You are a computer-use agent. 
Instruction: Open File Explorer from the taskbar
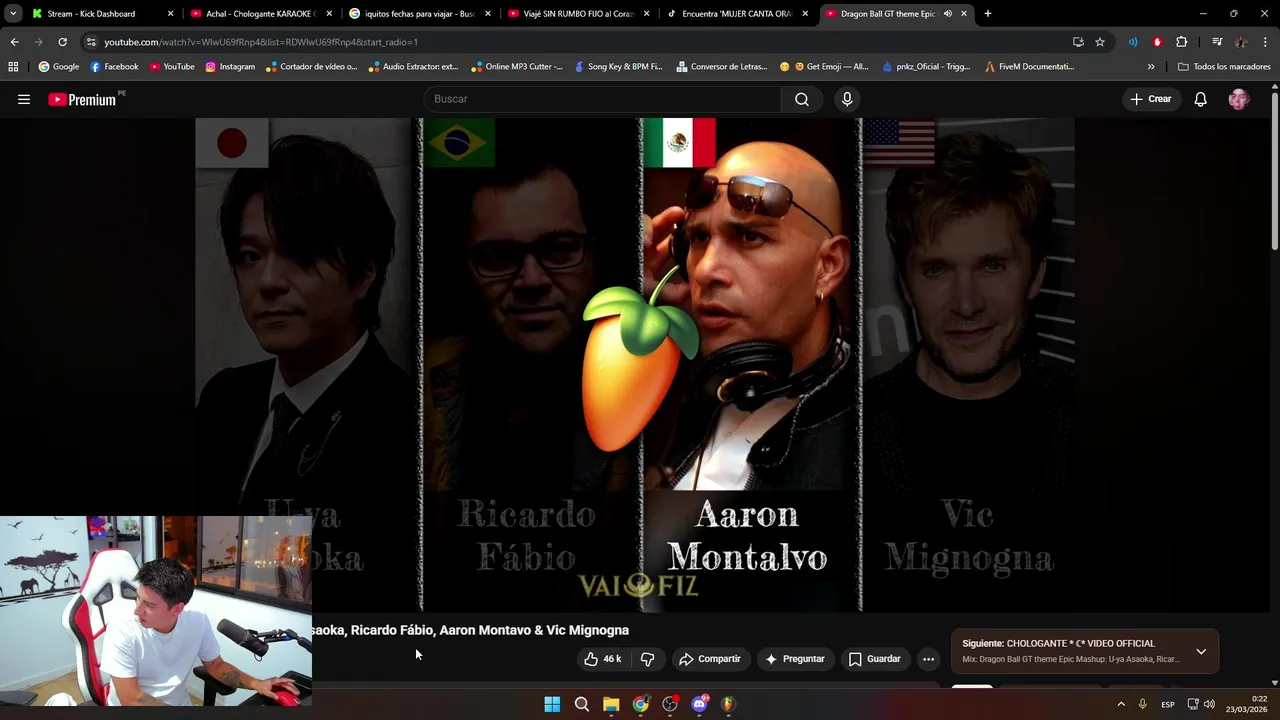click(611, 704)
